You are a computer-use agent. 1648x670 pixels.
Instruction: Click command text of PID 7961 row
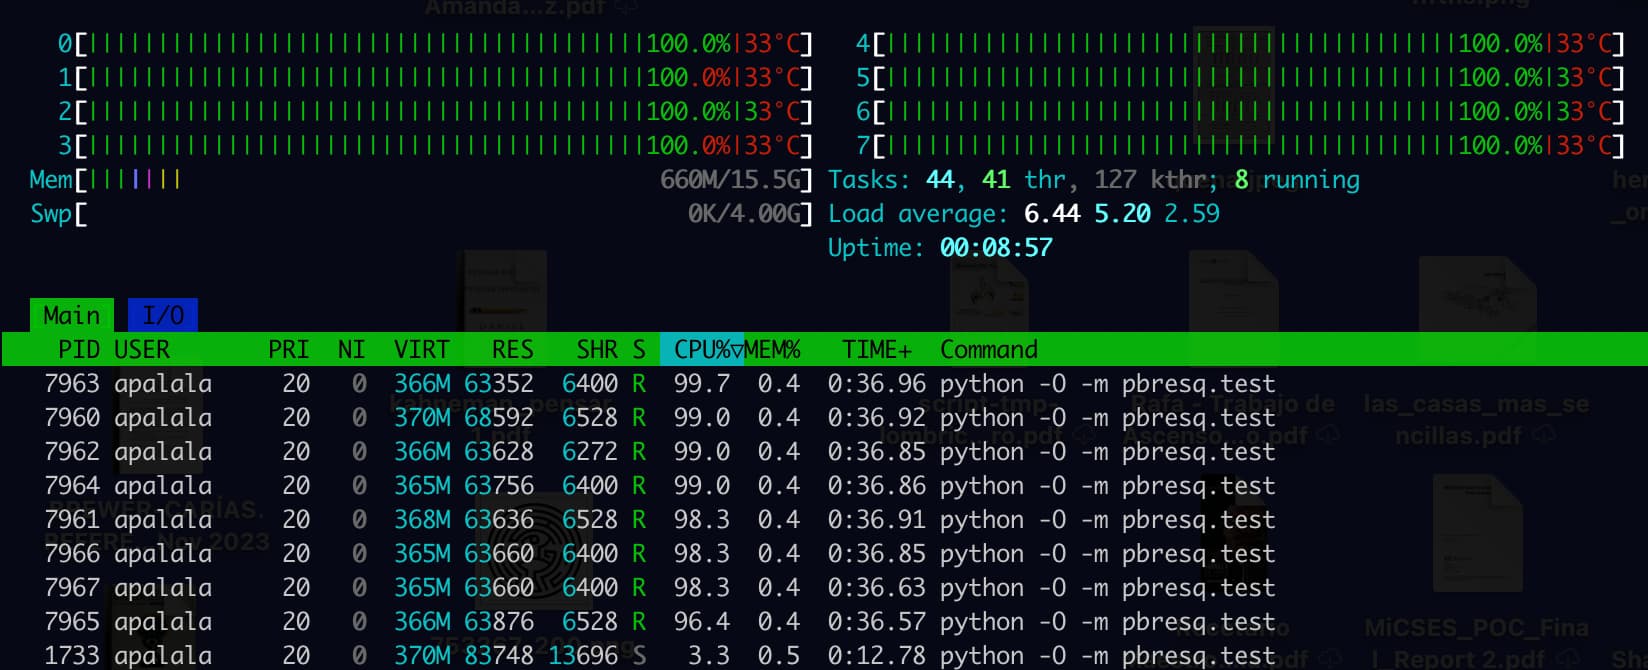1108,519
